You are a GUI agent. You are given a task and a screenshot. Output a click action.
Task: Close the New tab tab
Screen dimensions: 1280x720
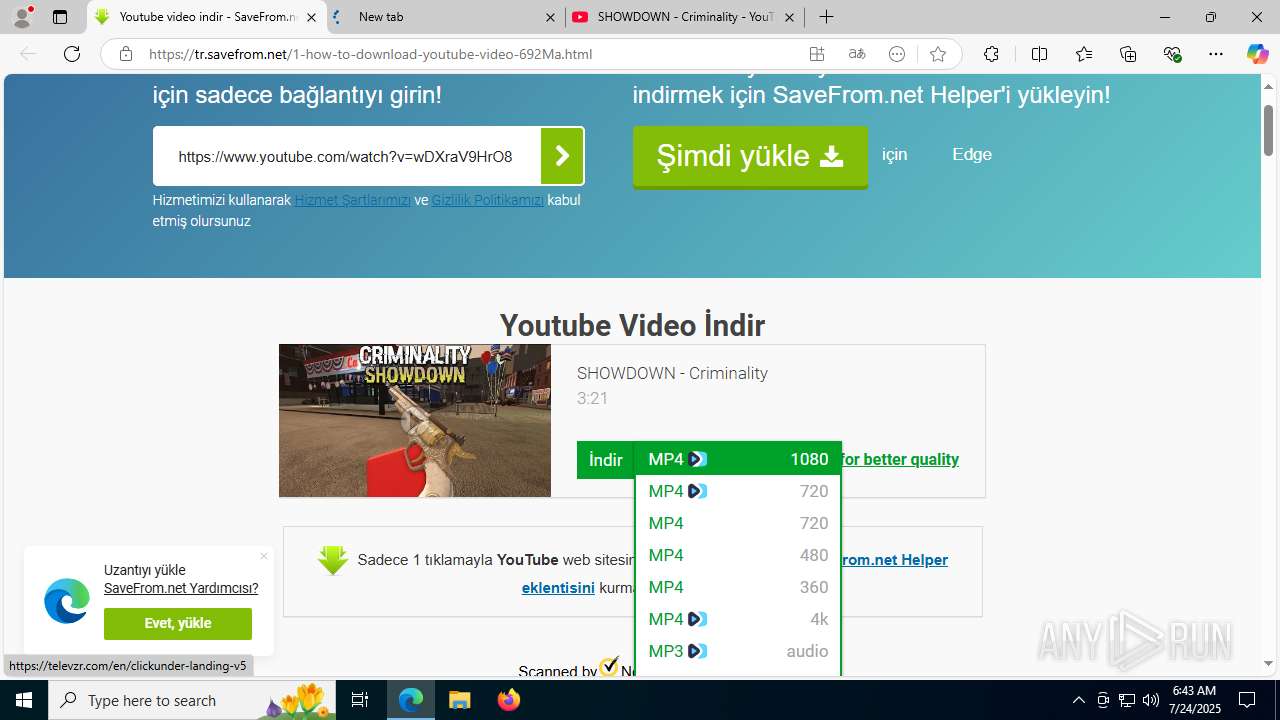point(550,17)
